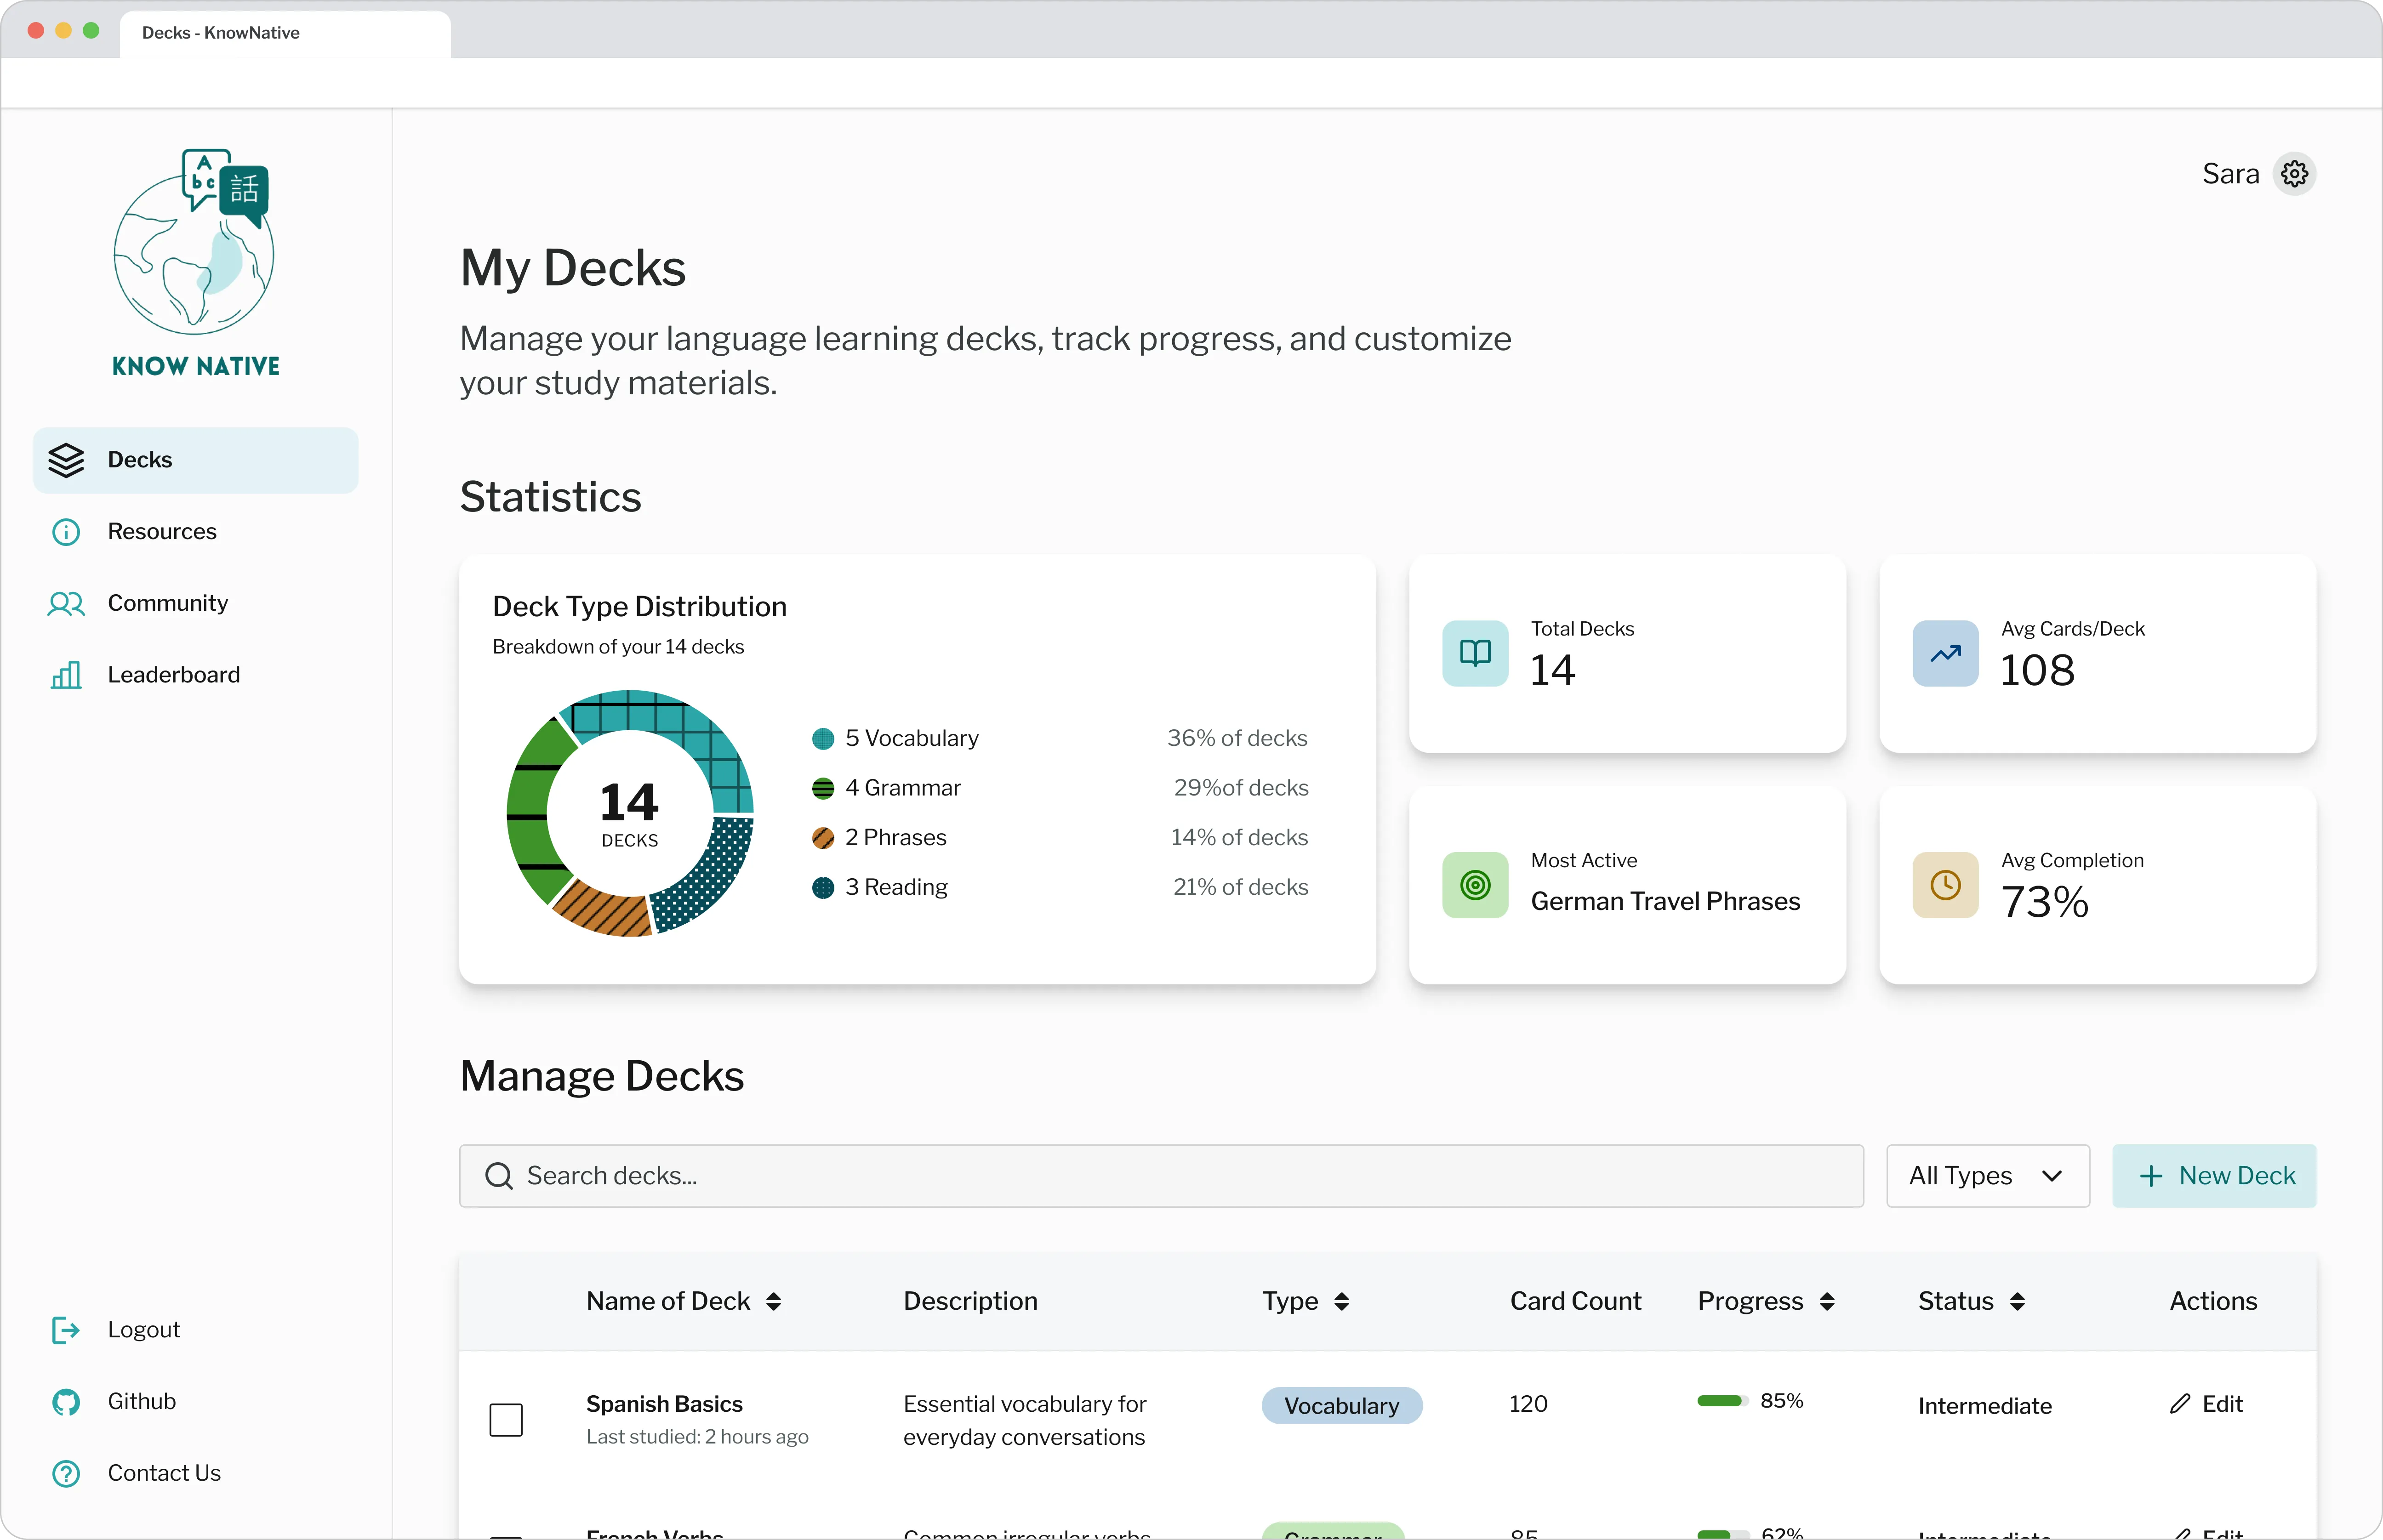Click the pencil icon for Spanish Basics
The image size is (2383, 1540).
click(2180, 1404)
